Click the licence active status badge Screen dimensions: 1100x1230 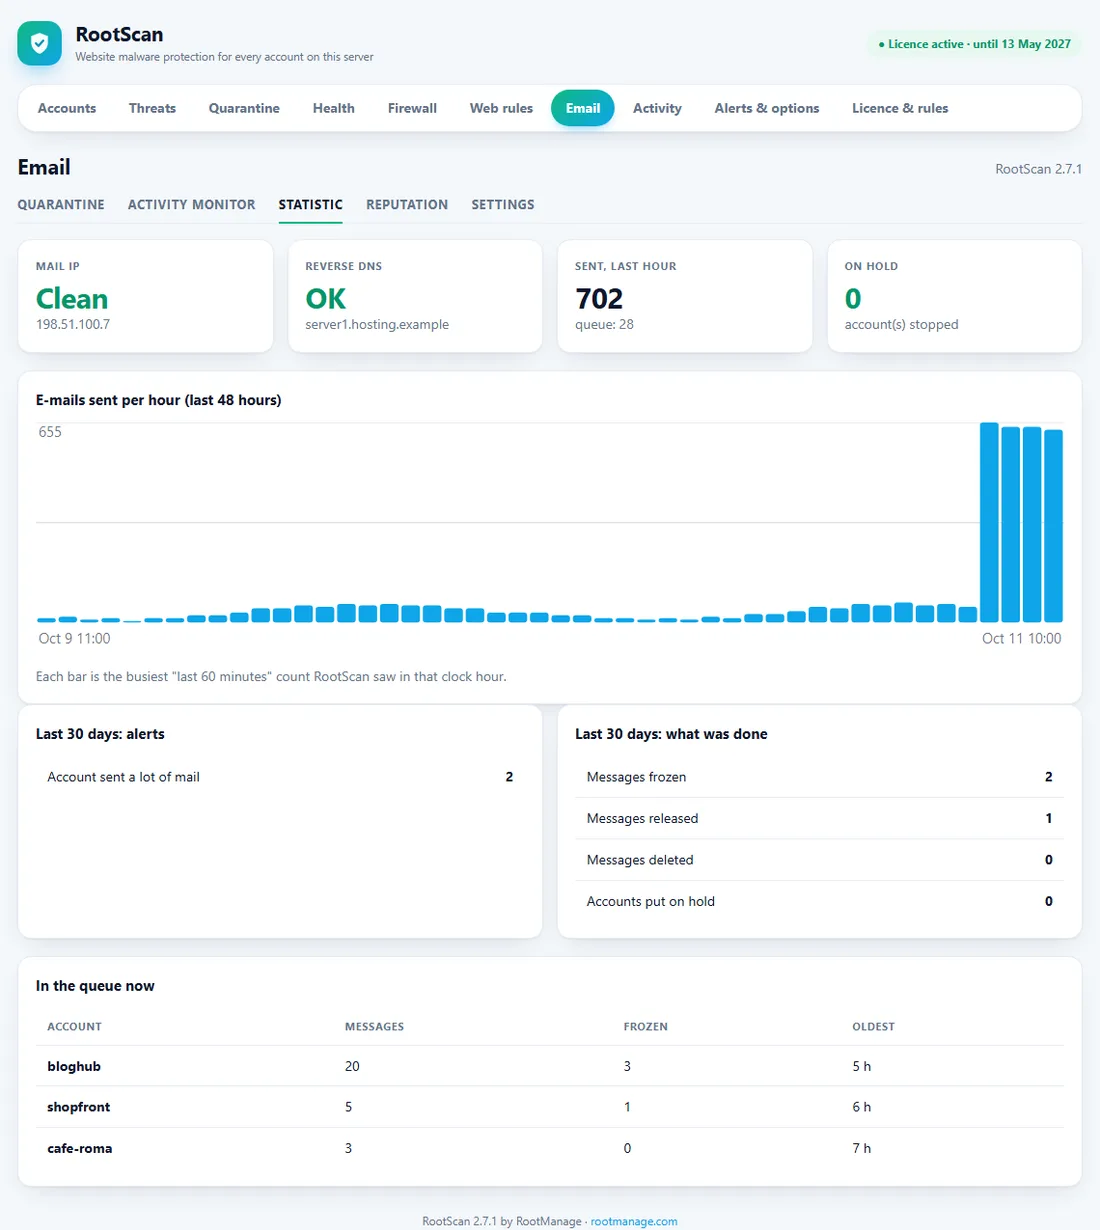point(974,44)
